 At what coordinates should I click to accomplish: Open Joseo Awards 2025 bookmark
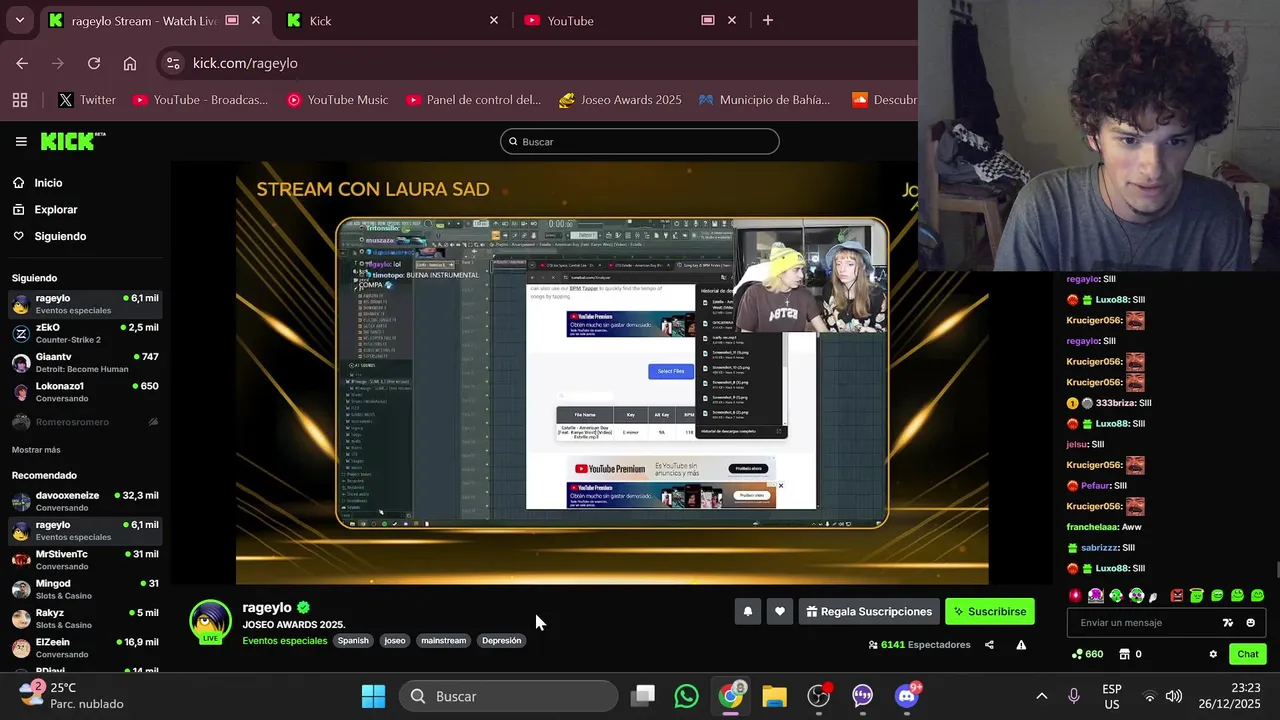point(620,100)
